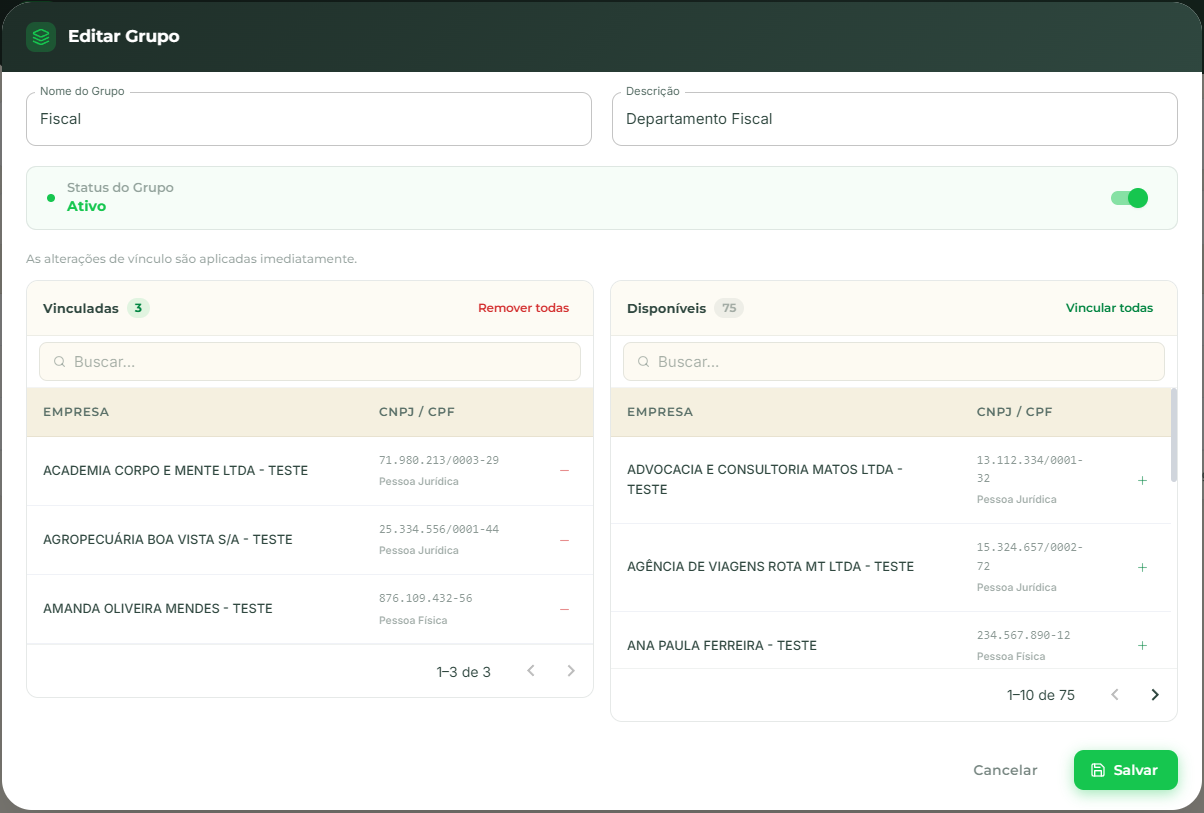The width and height of the screenshot is (1204, 813).
Task: Add ANA PAULA FERREIRA with plus icon
Action: click(1142, 645)
